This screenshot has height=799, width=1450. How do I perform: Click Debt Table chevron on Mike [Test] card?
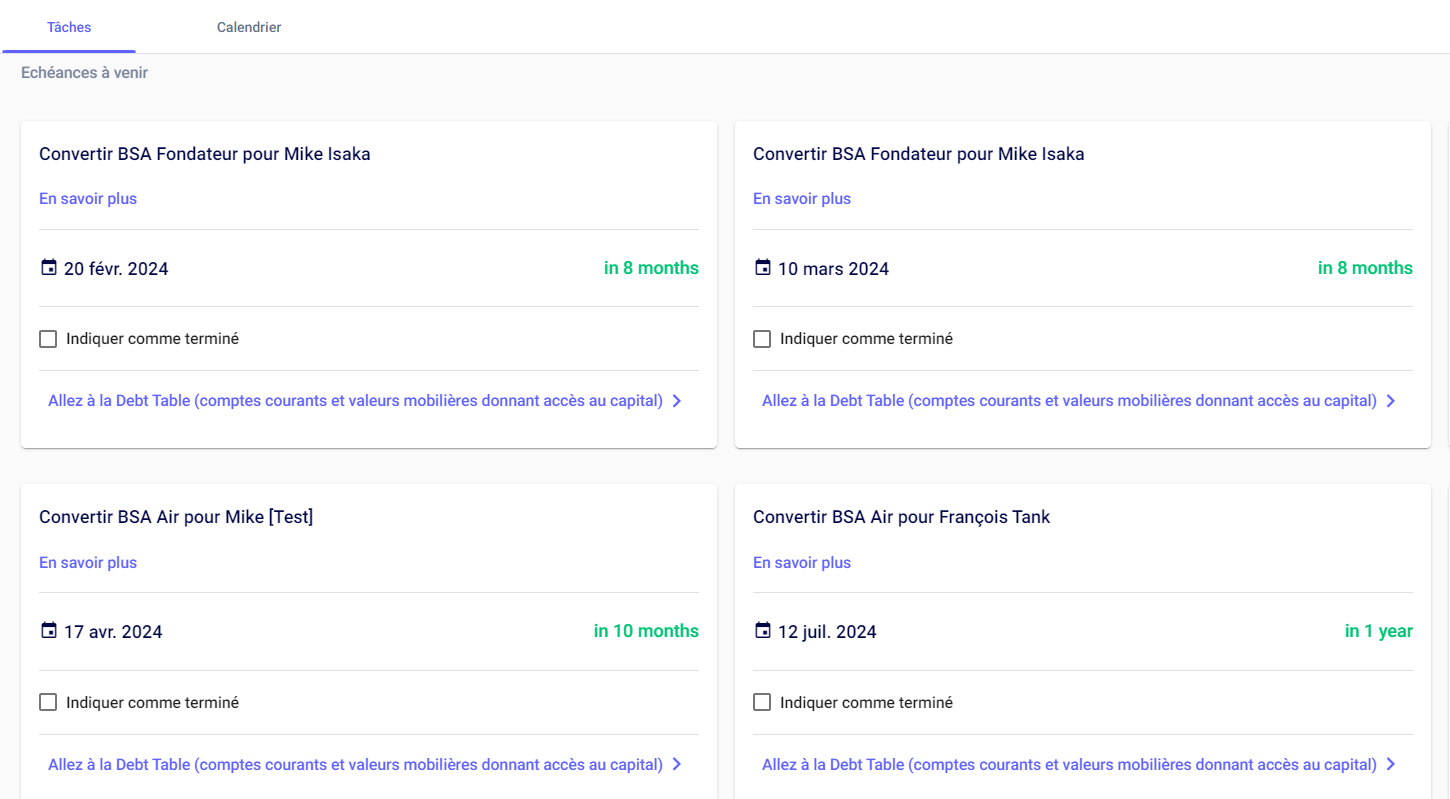coord(677,765)
